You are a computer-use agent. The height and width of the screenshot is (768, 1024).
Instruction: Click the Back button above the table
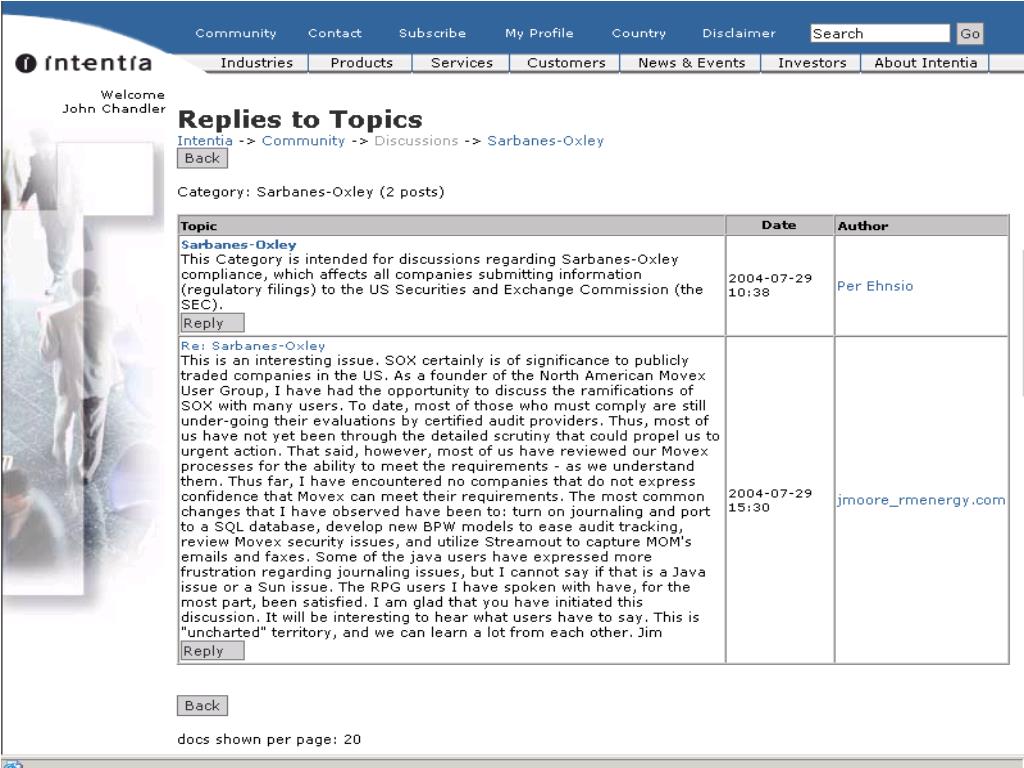click(x=202, y=158)
